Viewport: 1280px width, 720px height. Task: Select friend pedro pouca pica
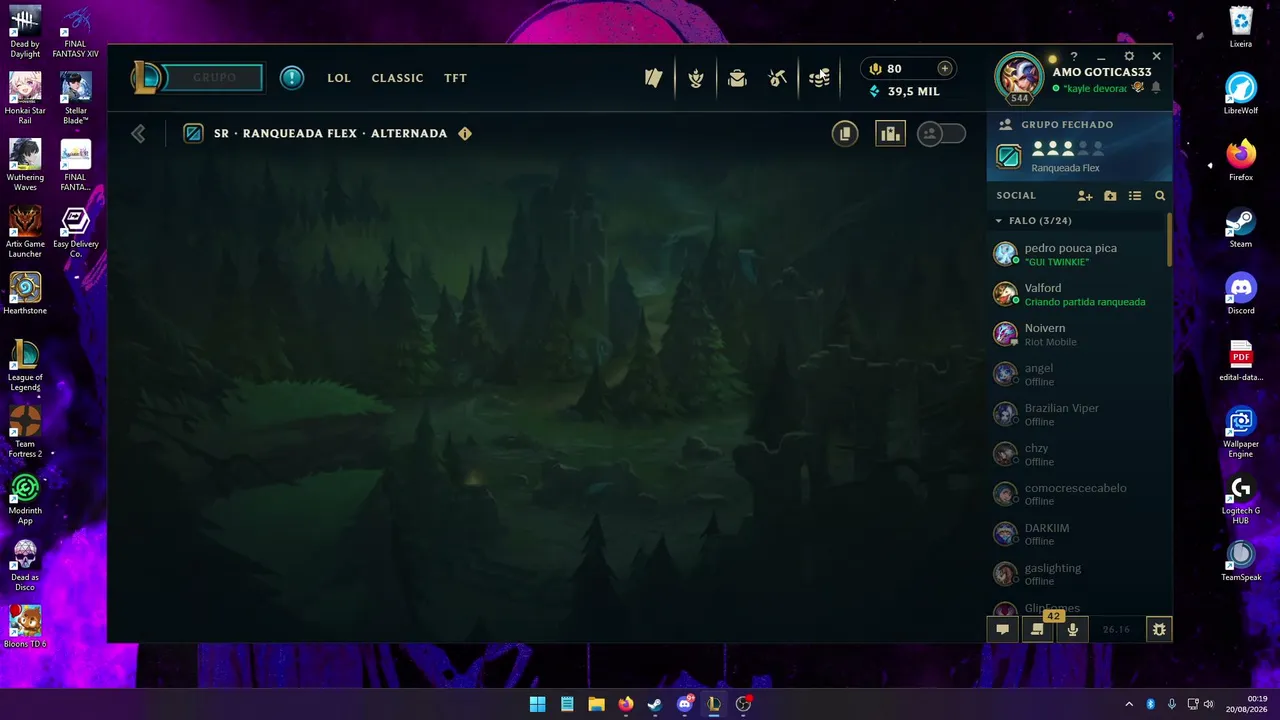[x=1077, y=254]
